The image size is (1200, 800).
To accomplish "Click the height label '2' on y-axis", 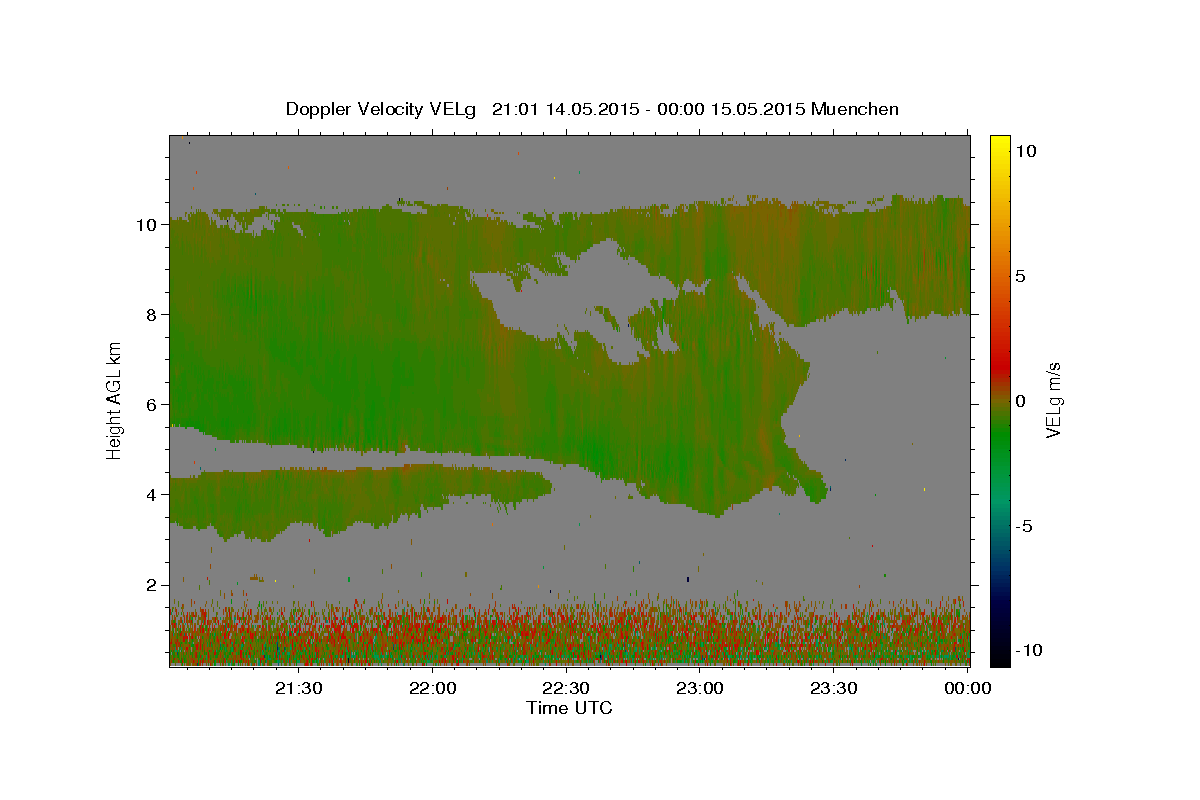I will 152,584.
